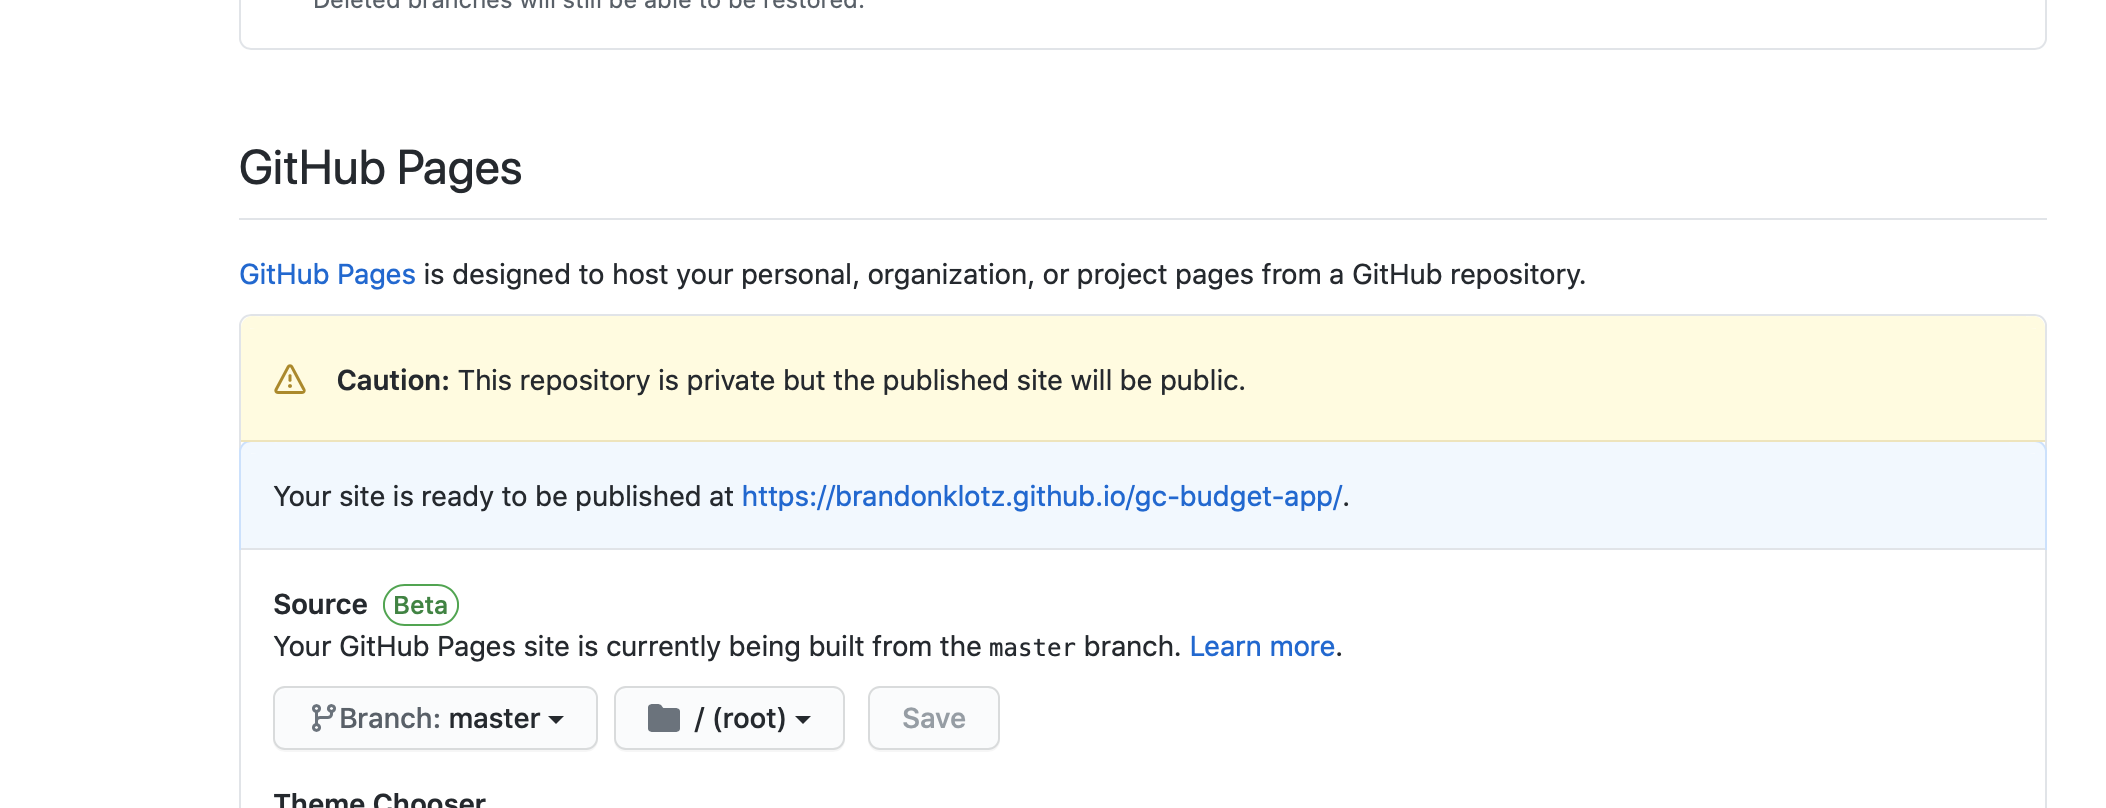
Task: Click the Save button
Action: (x=933, y=718)
